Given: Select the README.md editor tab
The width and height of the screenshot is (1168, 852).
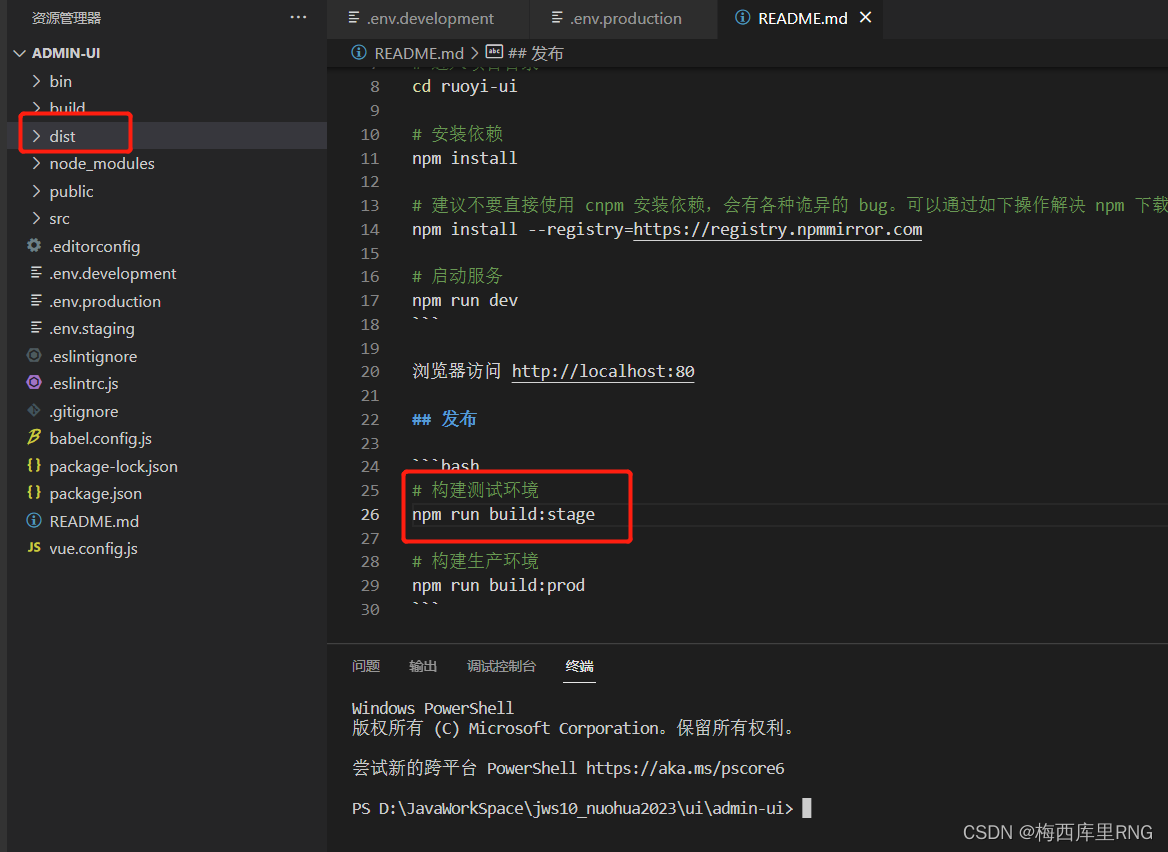Looking at the screenshot, I should pyautogui.click(x=802, y=19).
